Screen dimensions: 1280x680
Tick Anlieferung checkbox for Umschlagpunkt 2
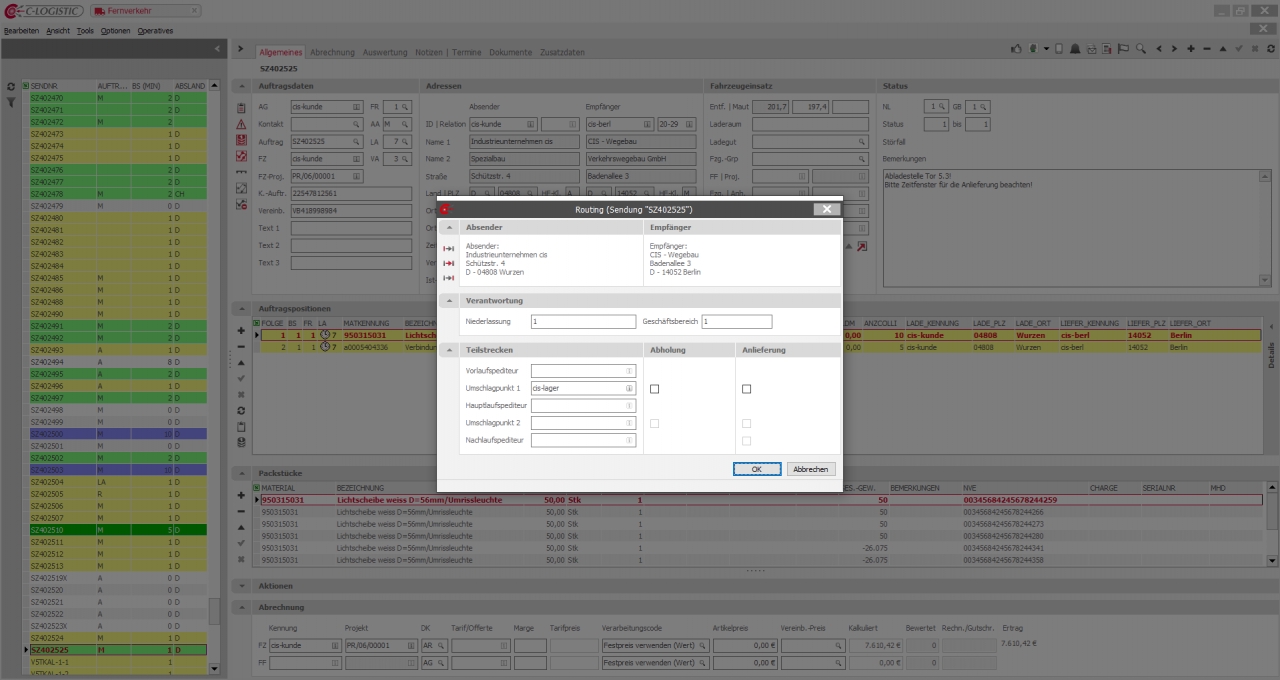[746, 423]
